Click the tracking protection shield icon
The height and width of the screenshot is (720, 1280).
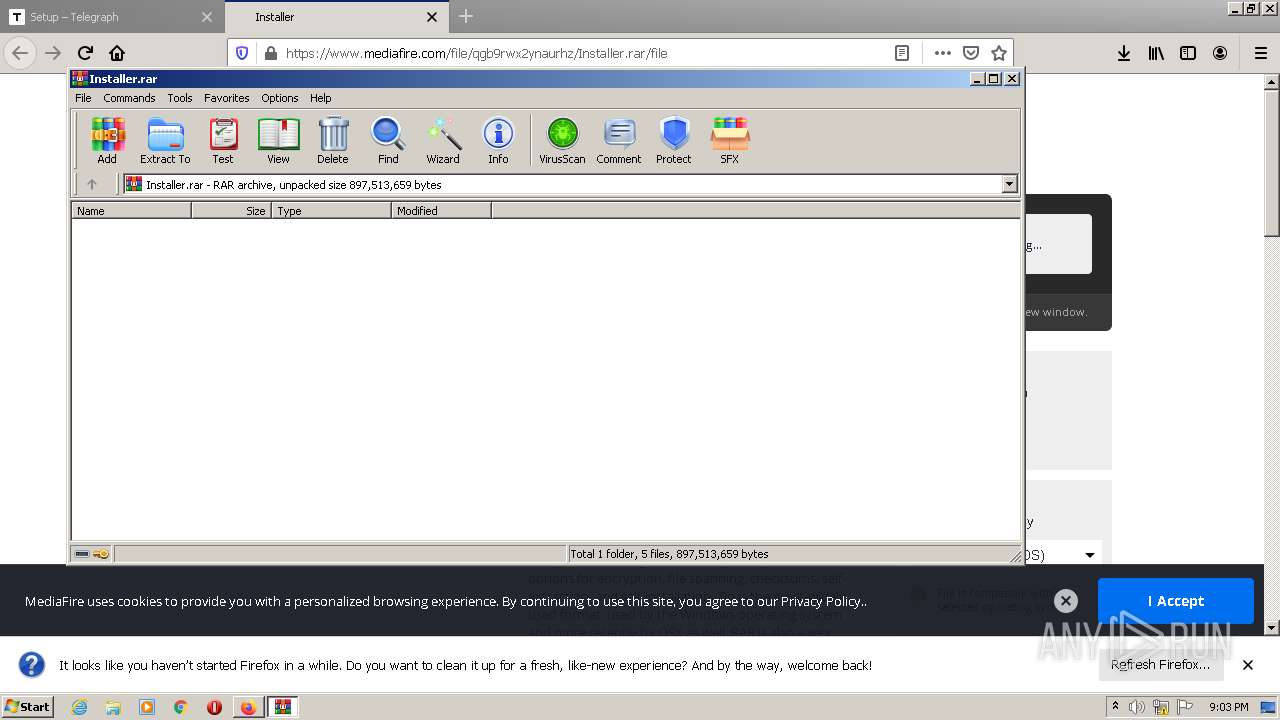coord(242,53)
